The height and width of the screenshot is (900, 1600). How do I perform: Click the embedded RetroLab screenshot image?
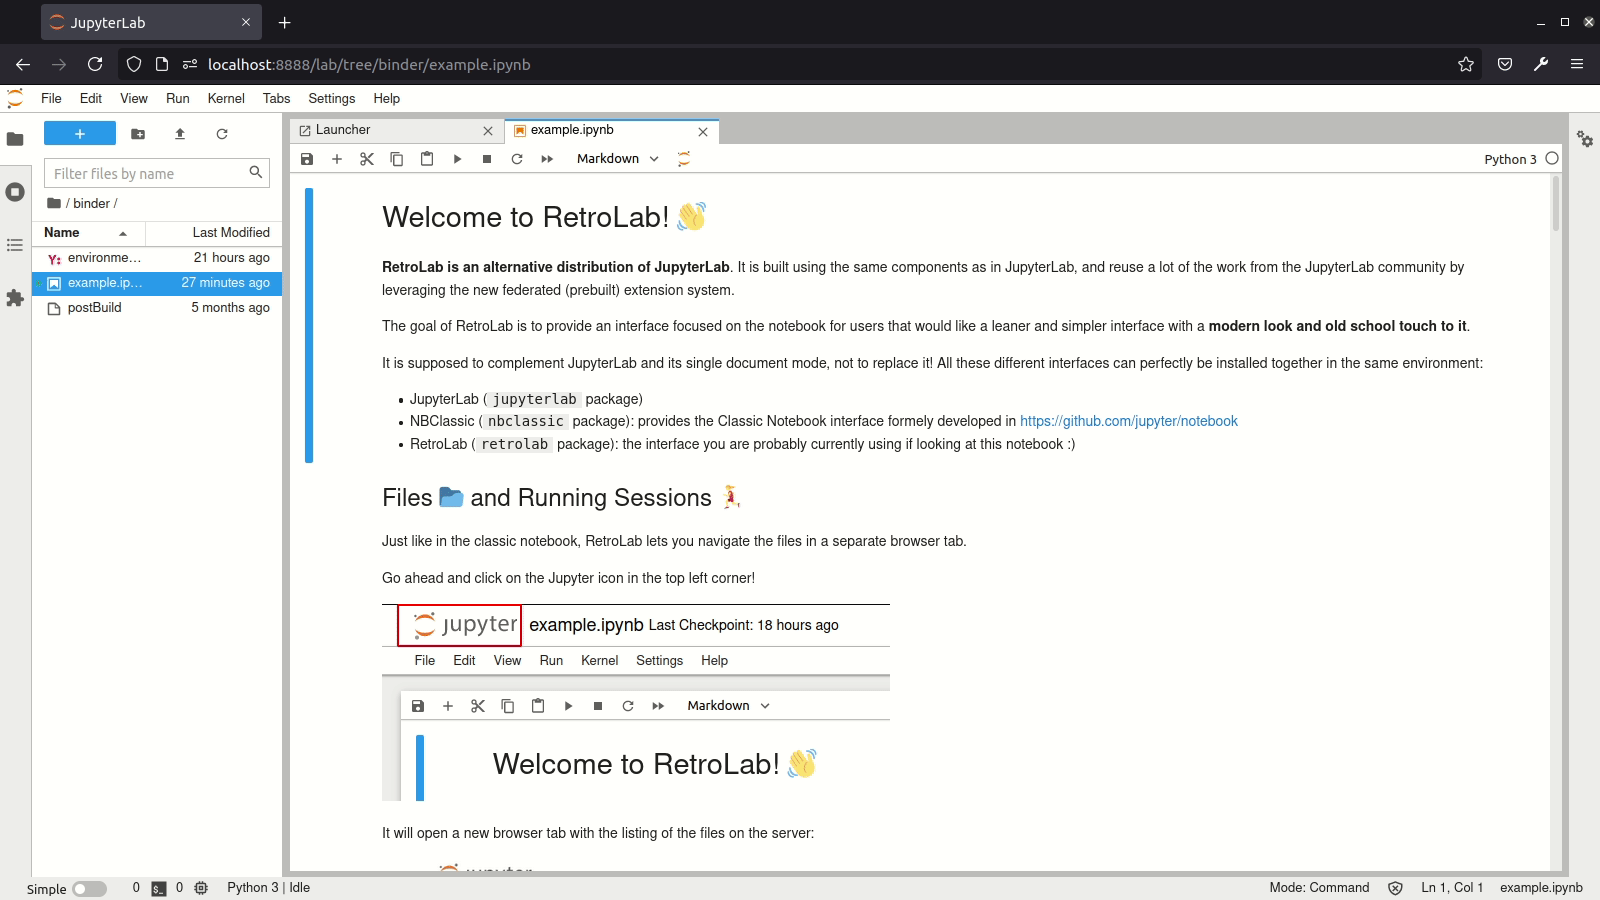pyautogui.click(x=636, y=702)
